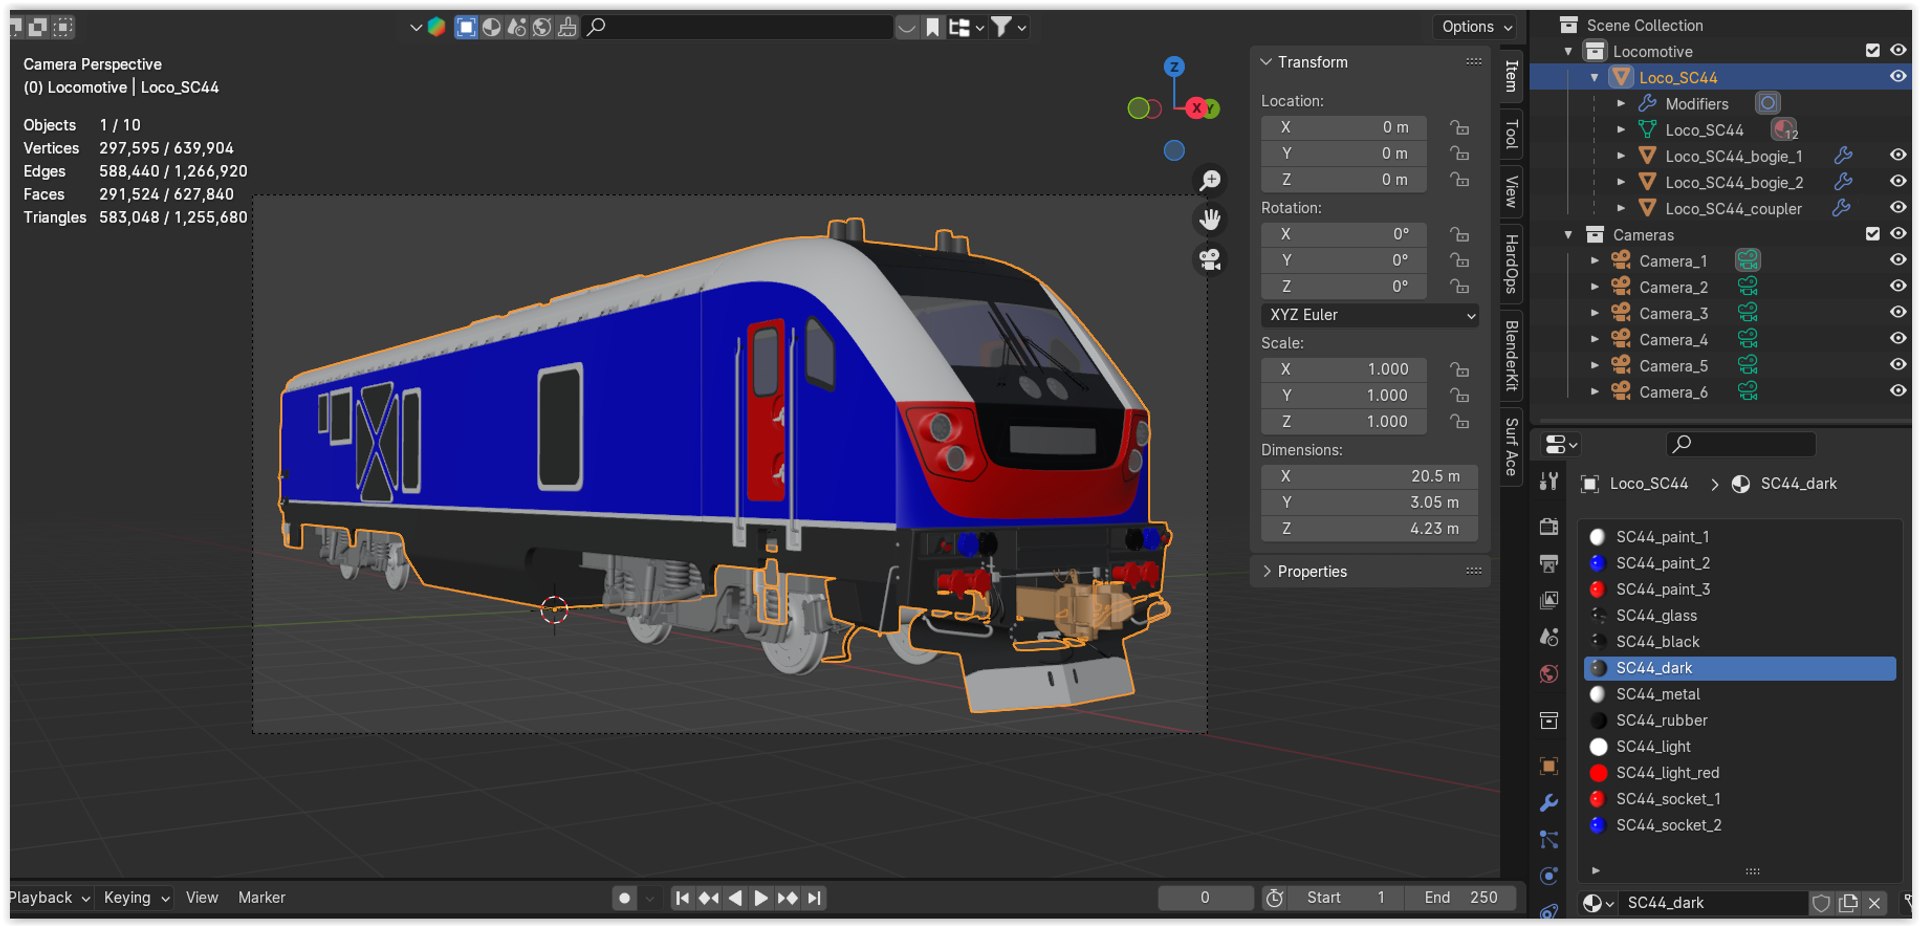Open XYZ Euler rotation mode dropdown

[x=1370, y=315]
